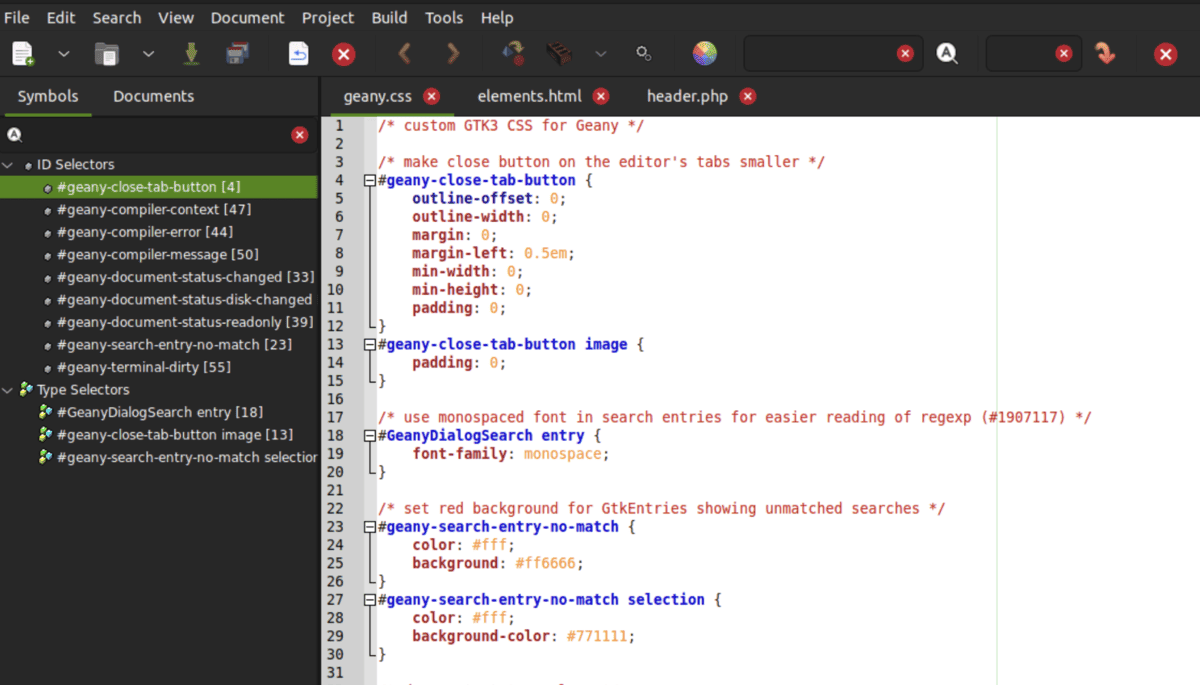Open the Help menu

497,17
